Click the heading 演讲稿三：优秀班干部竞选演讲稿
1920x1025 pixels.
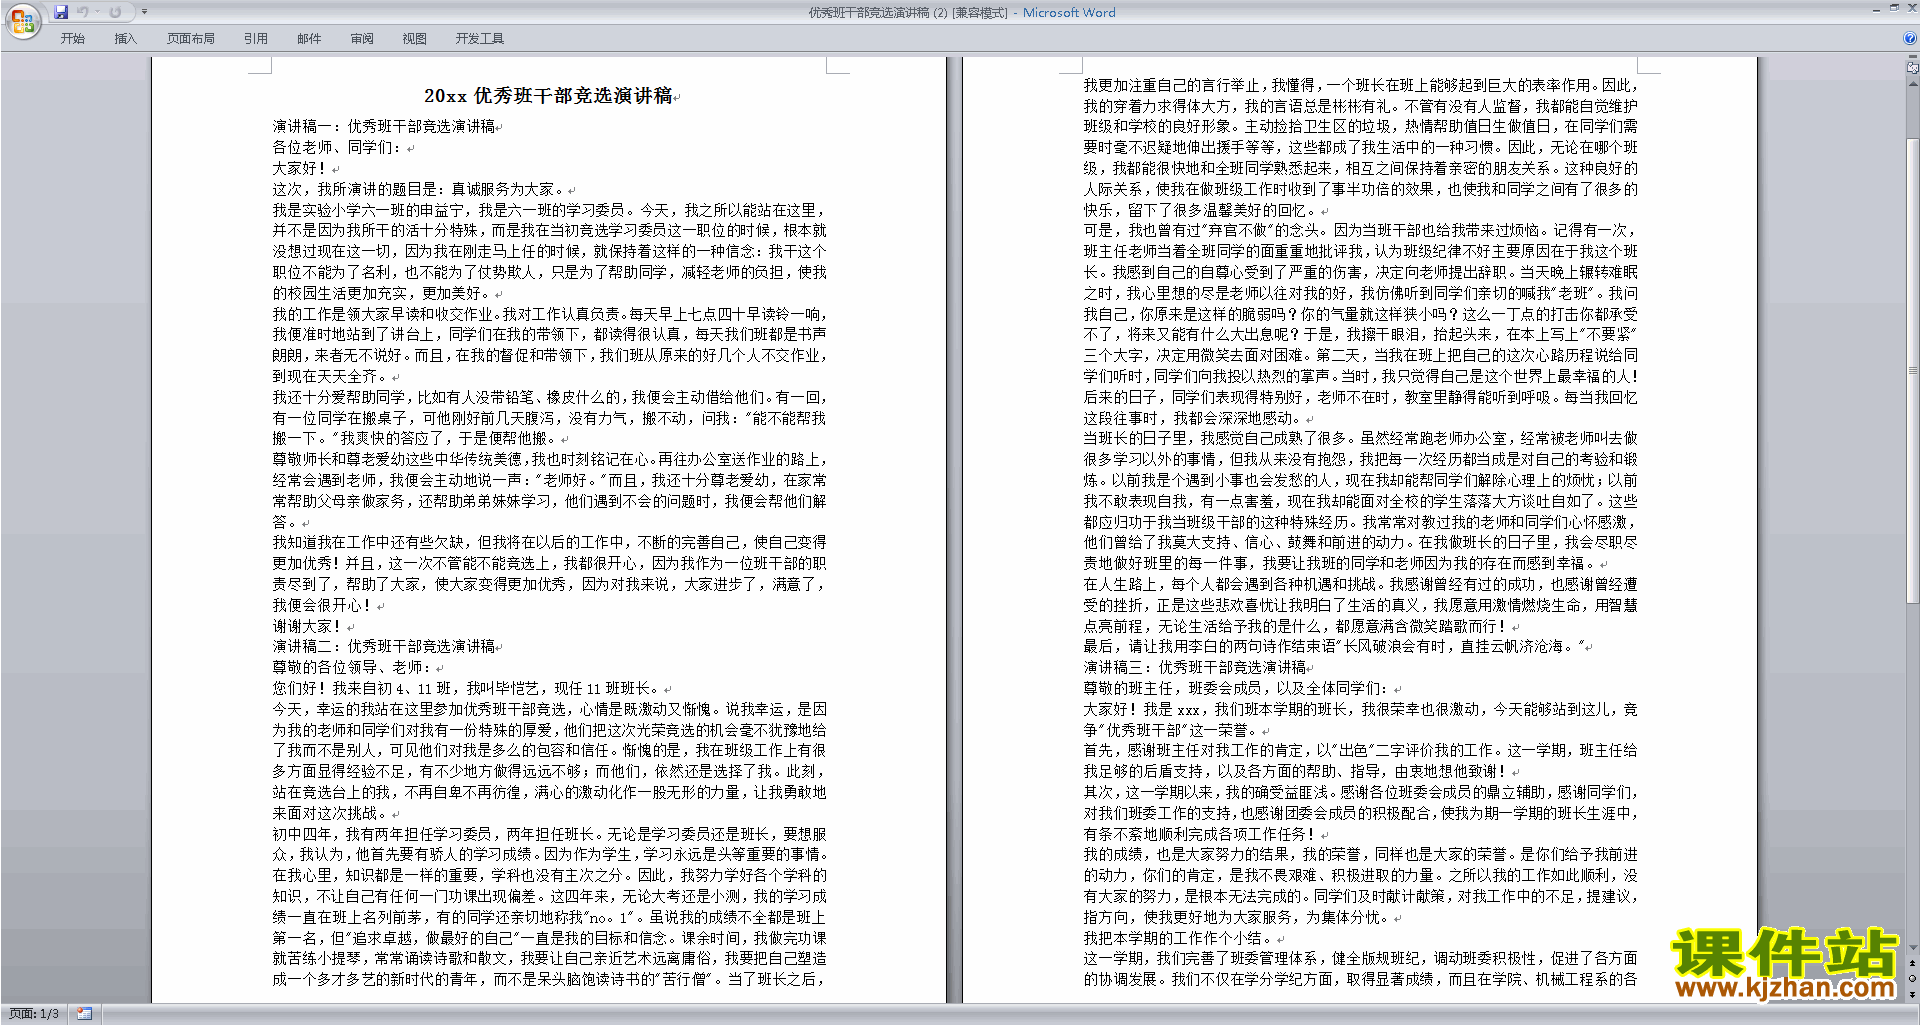[x=1195, y=668]
